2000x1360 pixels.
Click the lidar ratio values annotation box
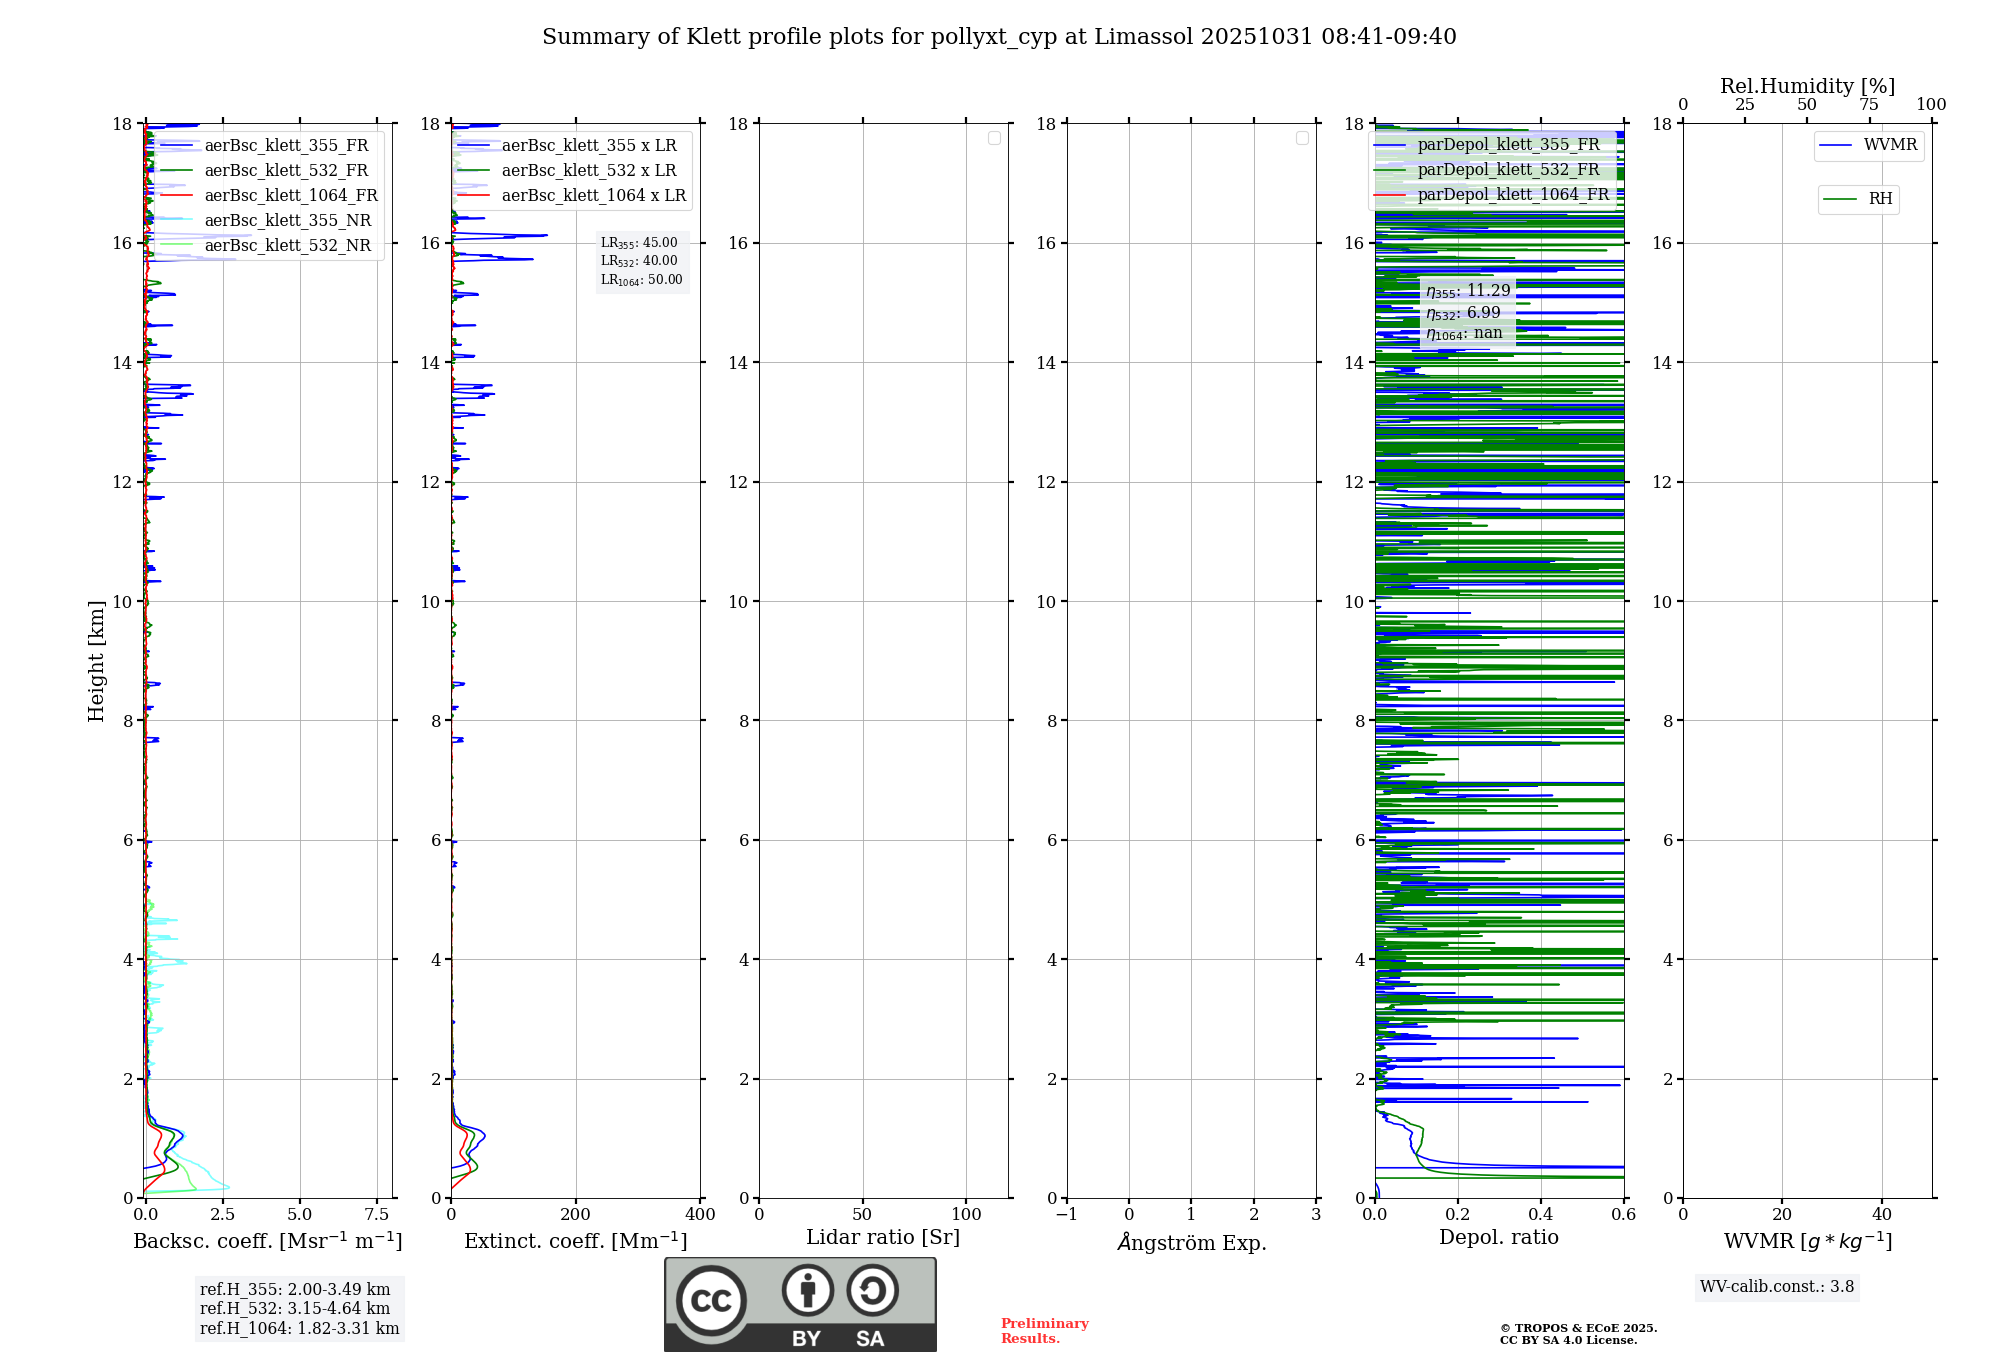click(x=641, y=261)
